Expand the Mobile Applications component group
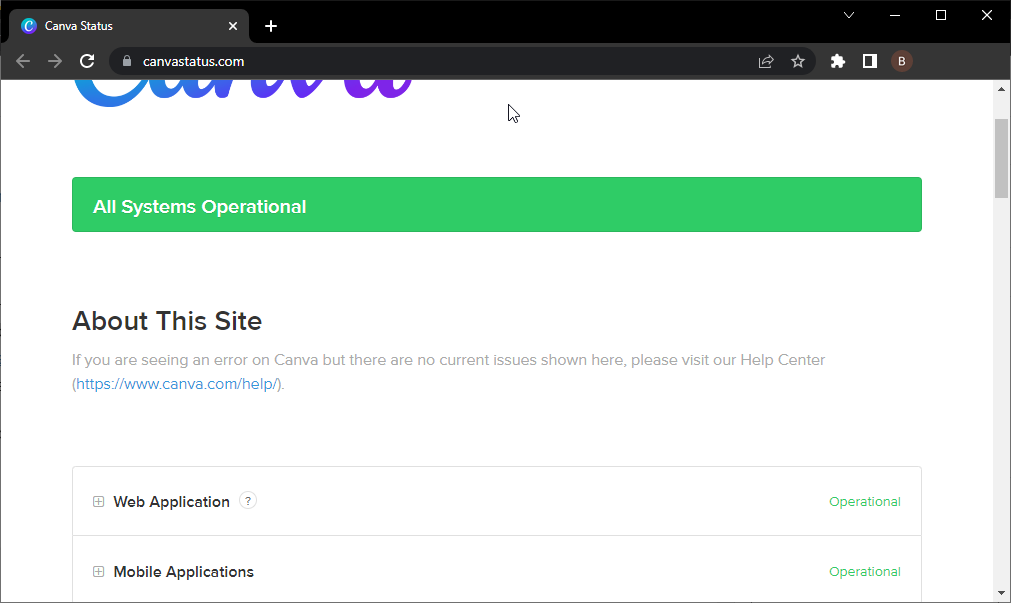Viewport: 1011px width, 603px height. [x=98, y=572]
